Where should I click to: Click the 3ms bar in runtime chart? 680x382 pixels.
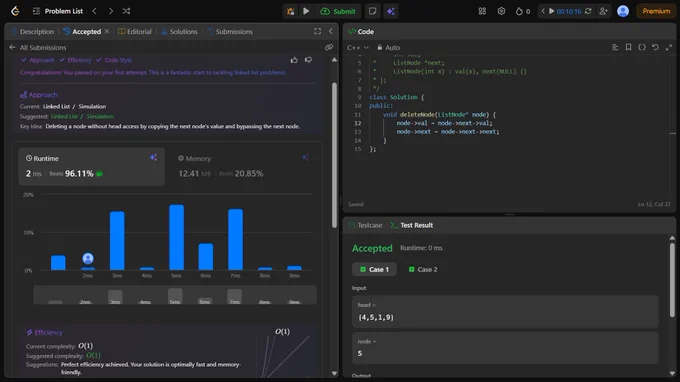(x=117, y=241)
